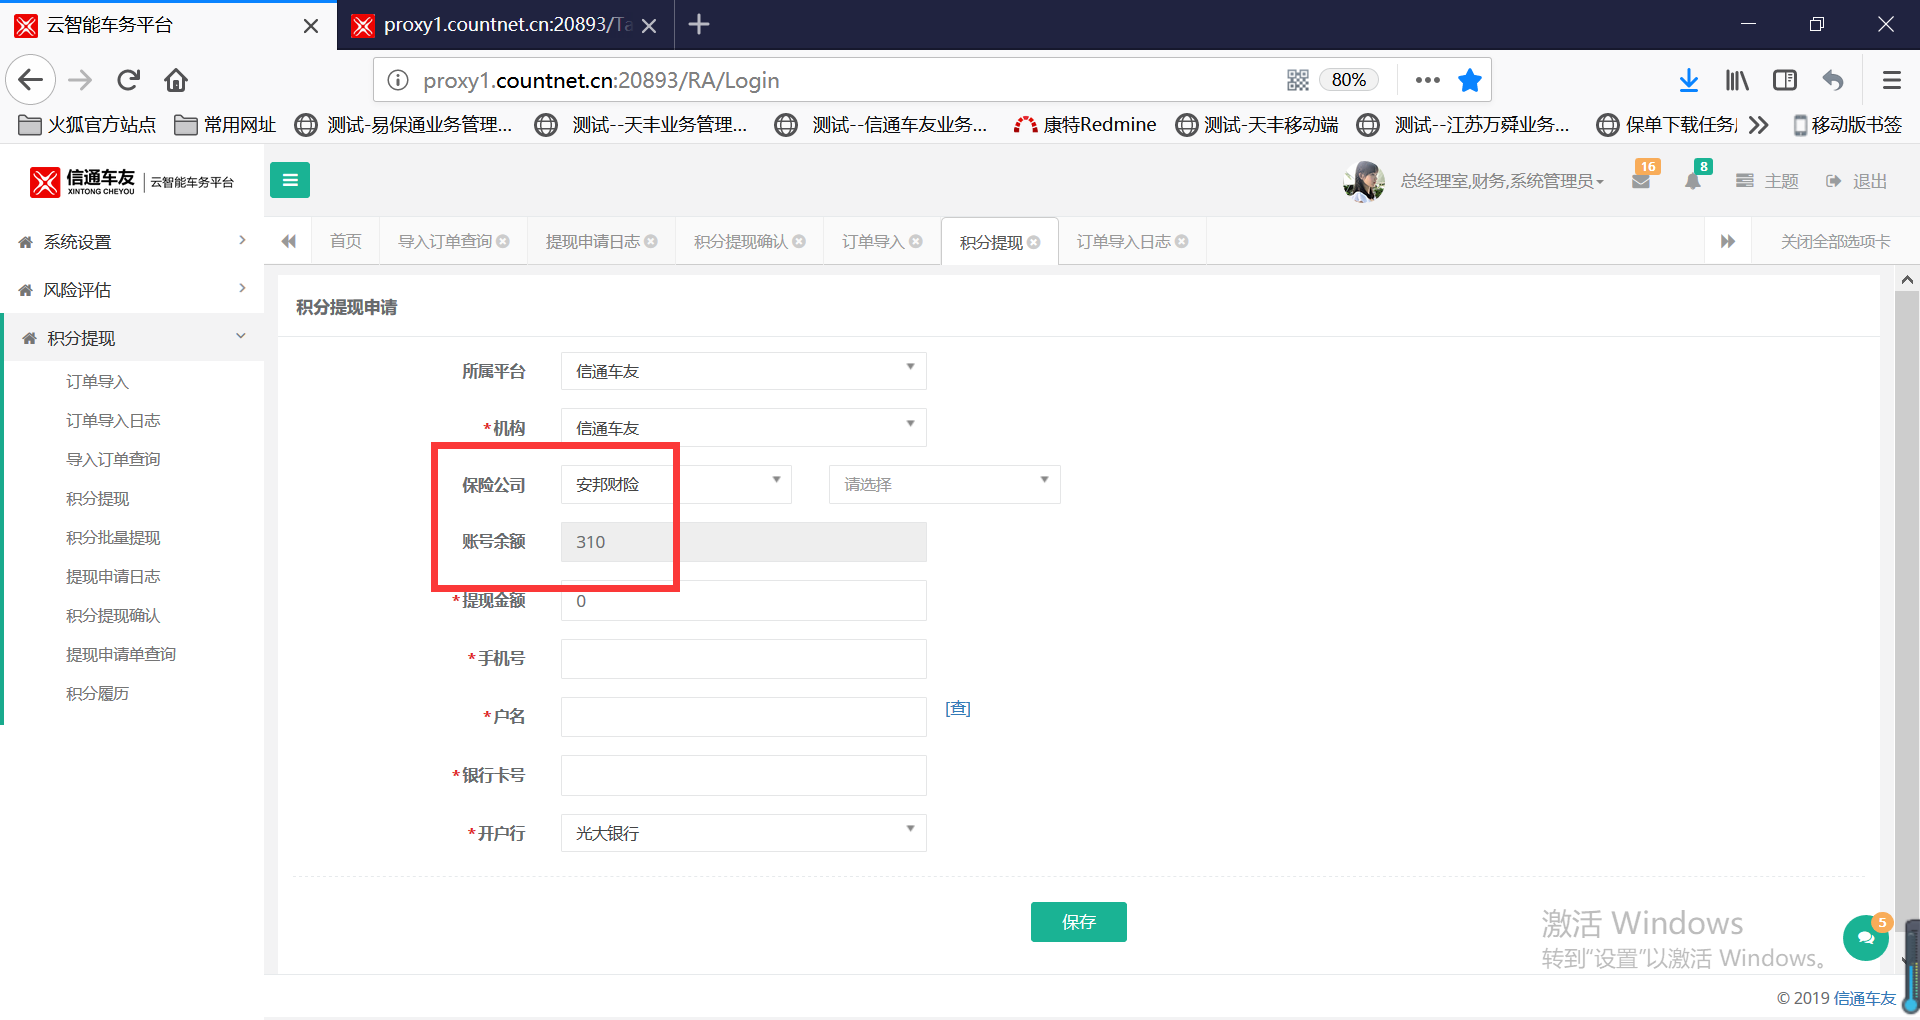Open the Firefox hamburger menu
The image size is (1920, 1020).
point(1892,80)
